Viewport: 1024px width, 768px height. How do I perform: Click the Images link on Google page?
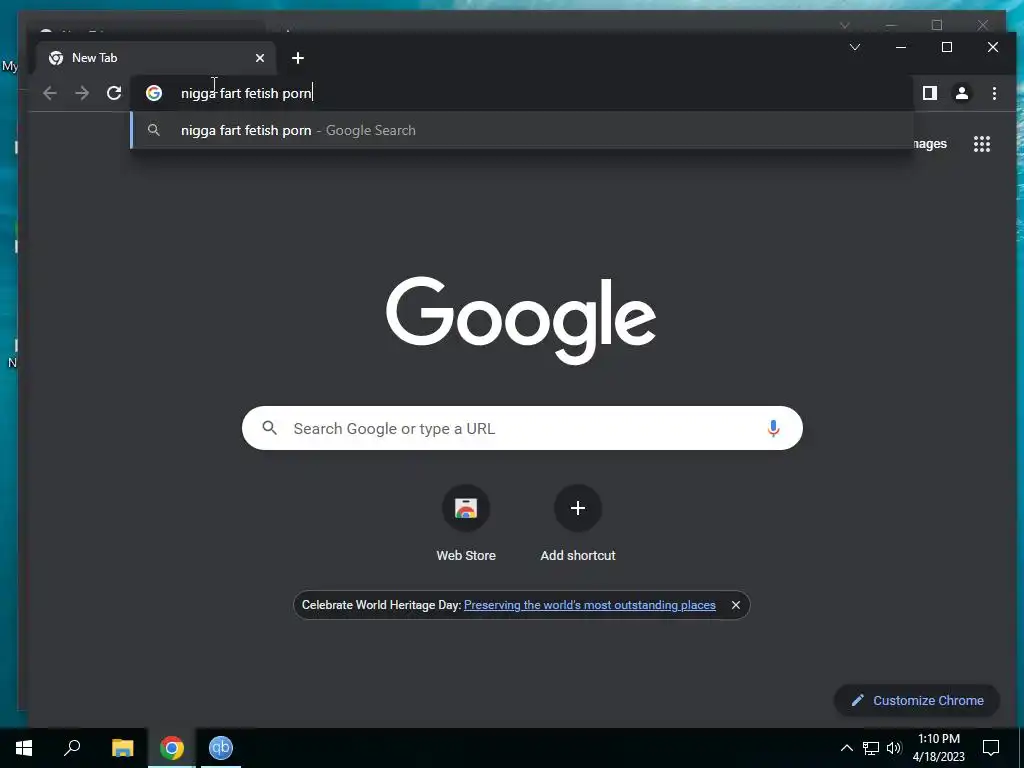(930, 144)
